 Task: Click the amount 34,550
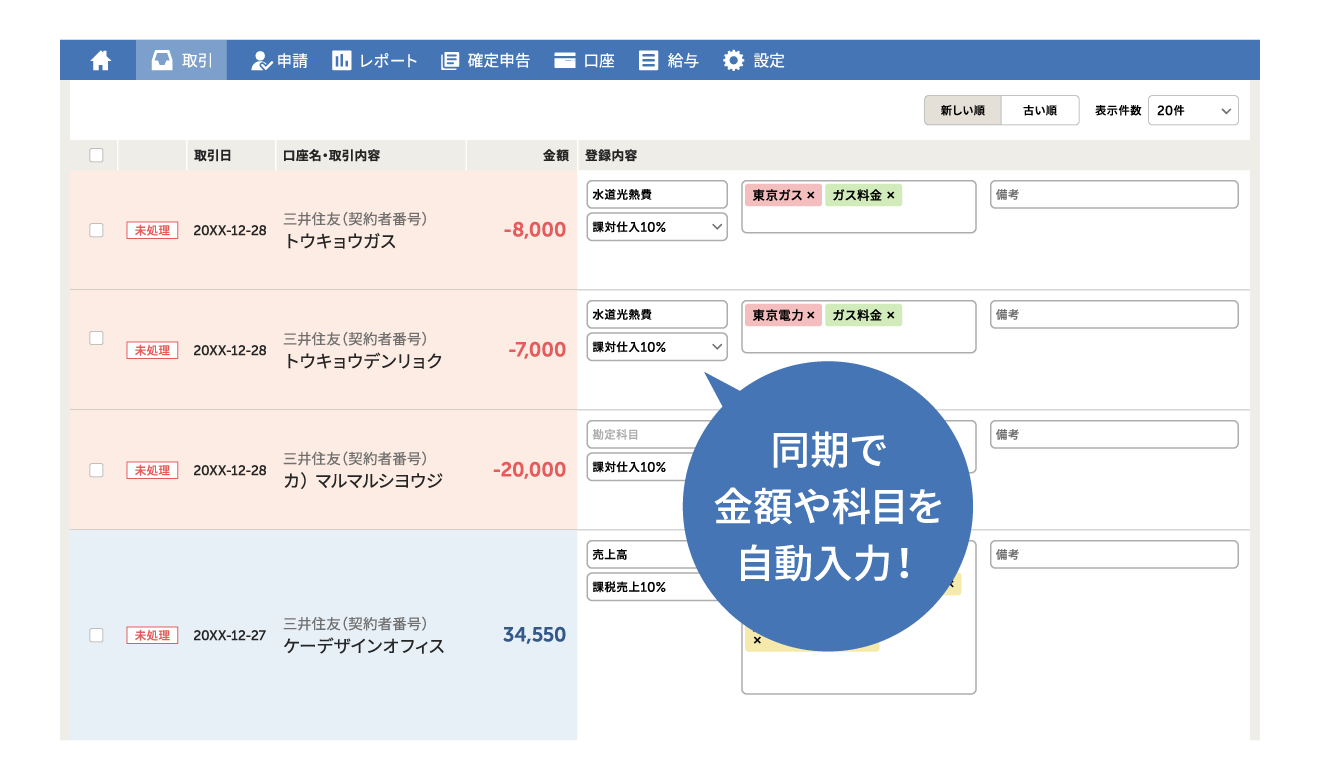[x=534, y=635]
